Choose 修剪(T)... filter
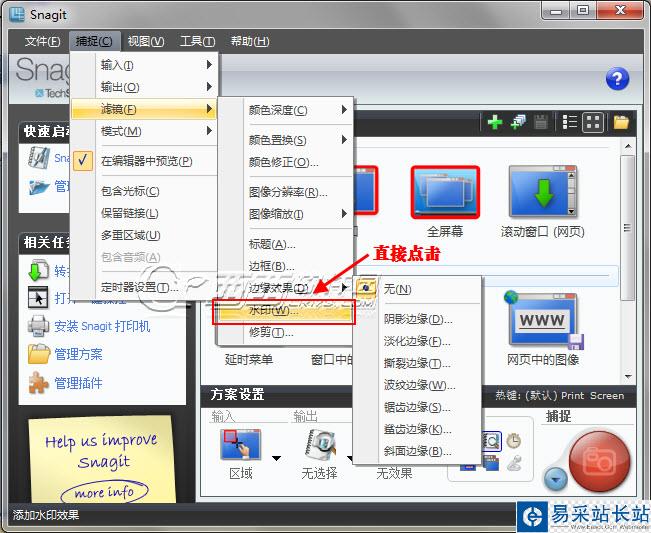The image size is (651, 533). 285,332
